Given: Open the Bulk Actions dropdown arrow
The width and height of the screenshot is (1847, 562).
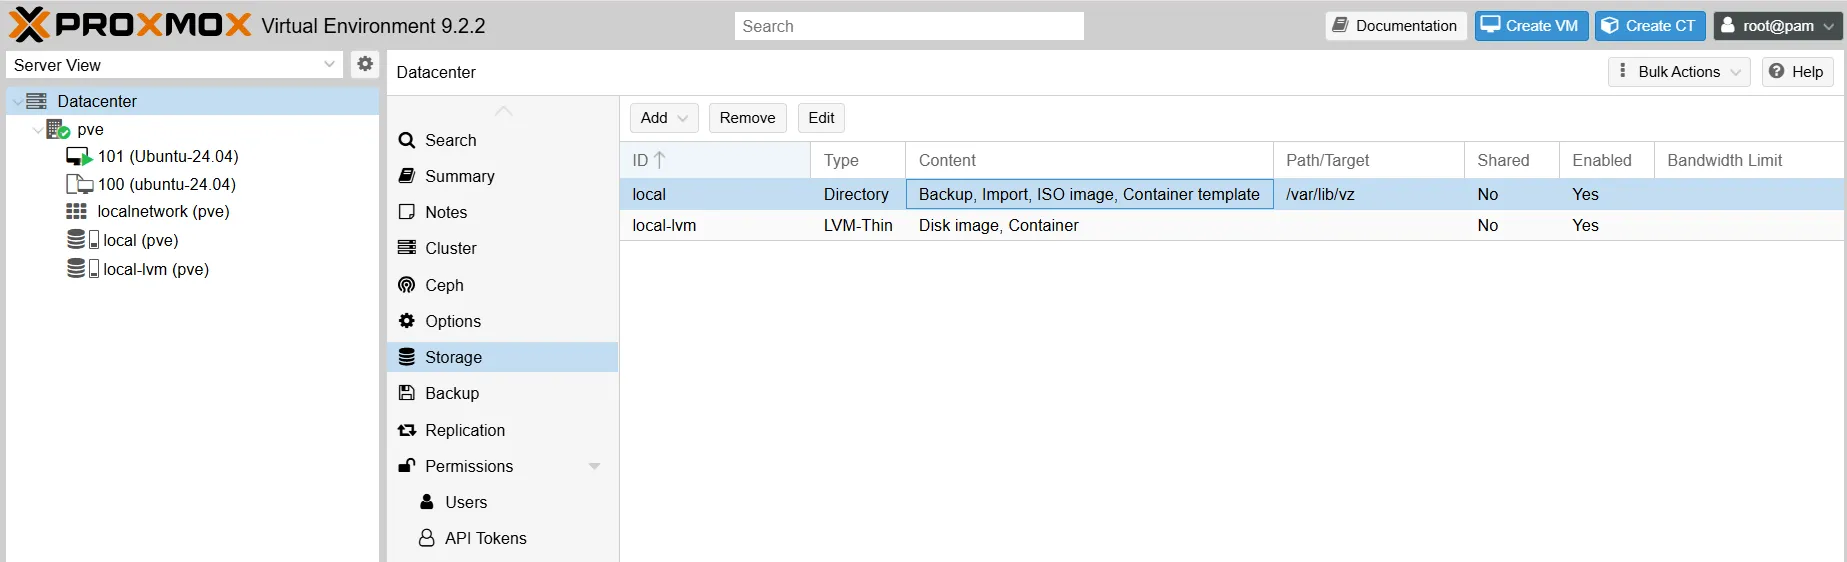Looking at the screenshot, I should pyautogui.click(x=1736, y=72).
